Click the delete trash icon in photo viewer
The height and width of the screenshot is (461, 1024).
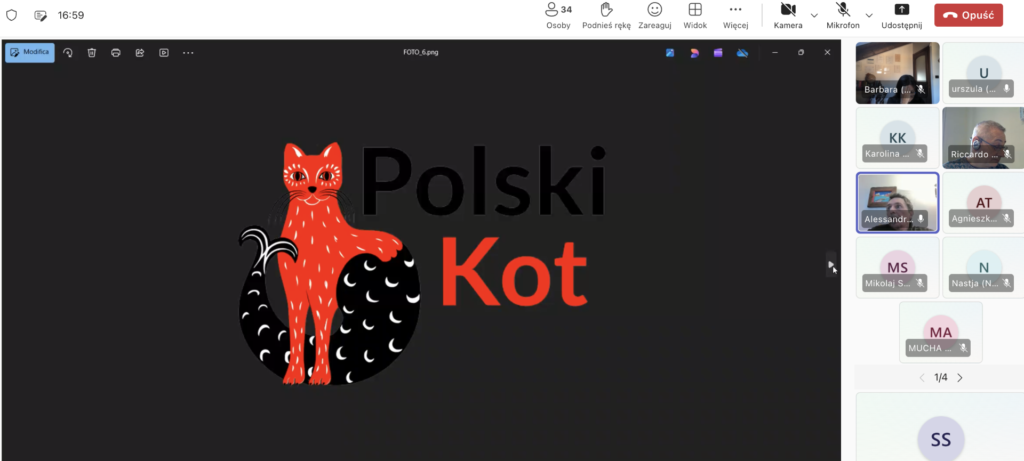(x=91, y=52)
